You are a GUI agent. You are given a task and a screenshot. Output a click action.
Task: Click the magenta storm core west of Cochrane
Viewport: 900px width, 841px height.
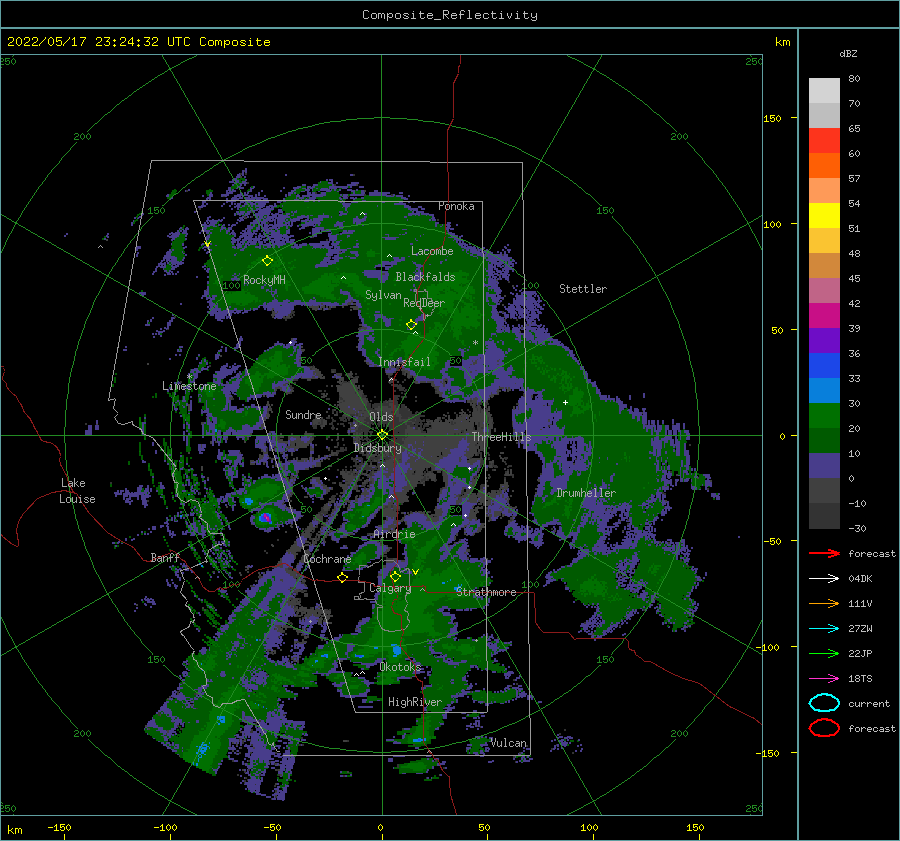pos(266,518)
